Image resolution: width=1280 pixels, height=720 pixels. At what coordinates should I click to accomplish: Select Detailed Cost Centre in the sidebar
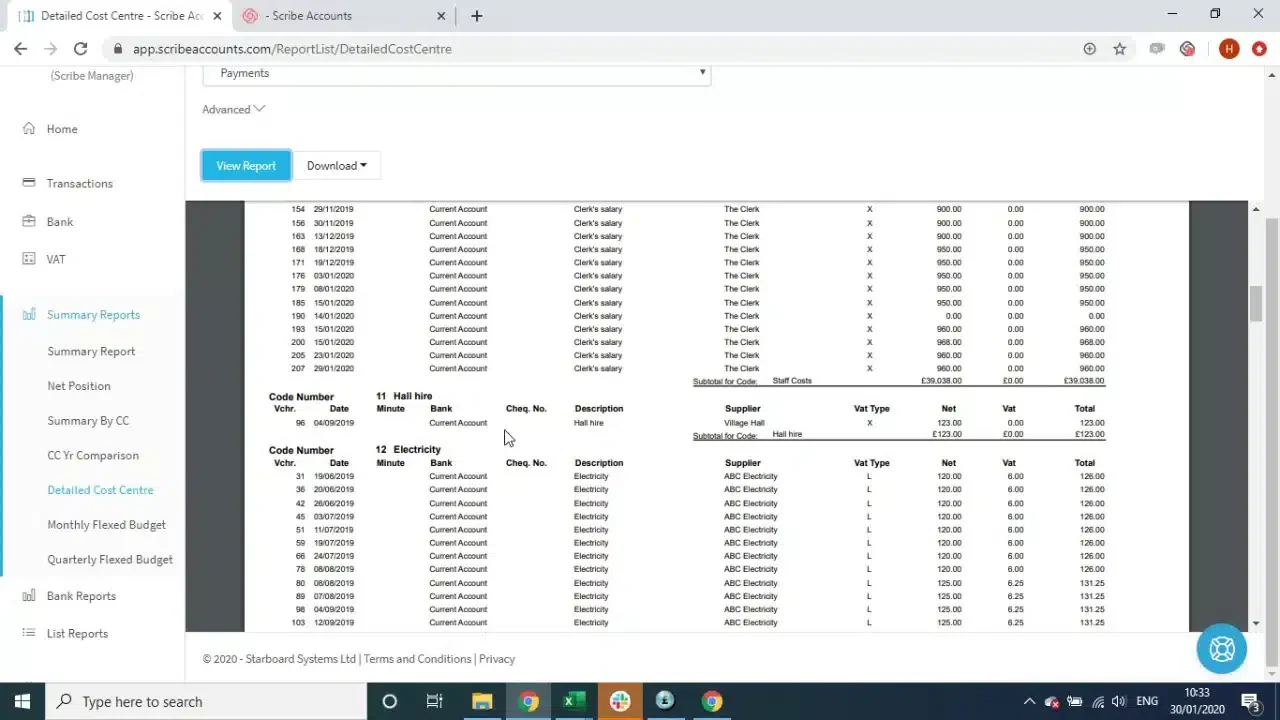100,490
